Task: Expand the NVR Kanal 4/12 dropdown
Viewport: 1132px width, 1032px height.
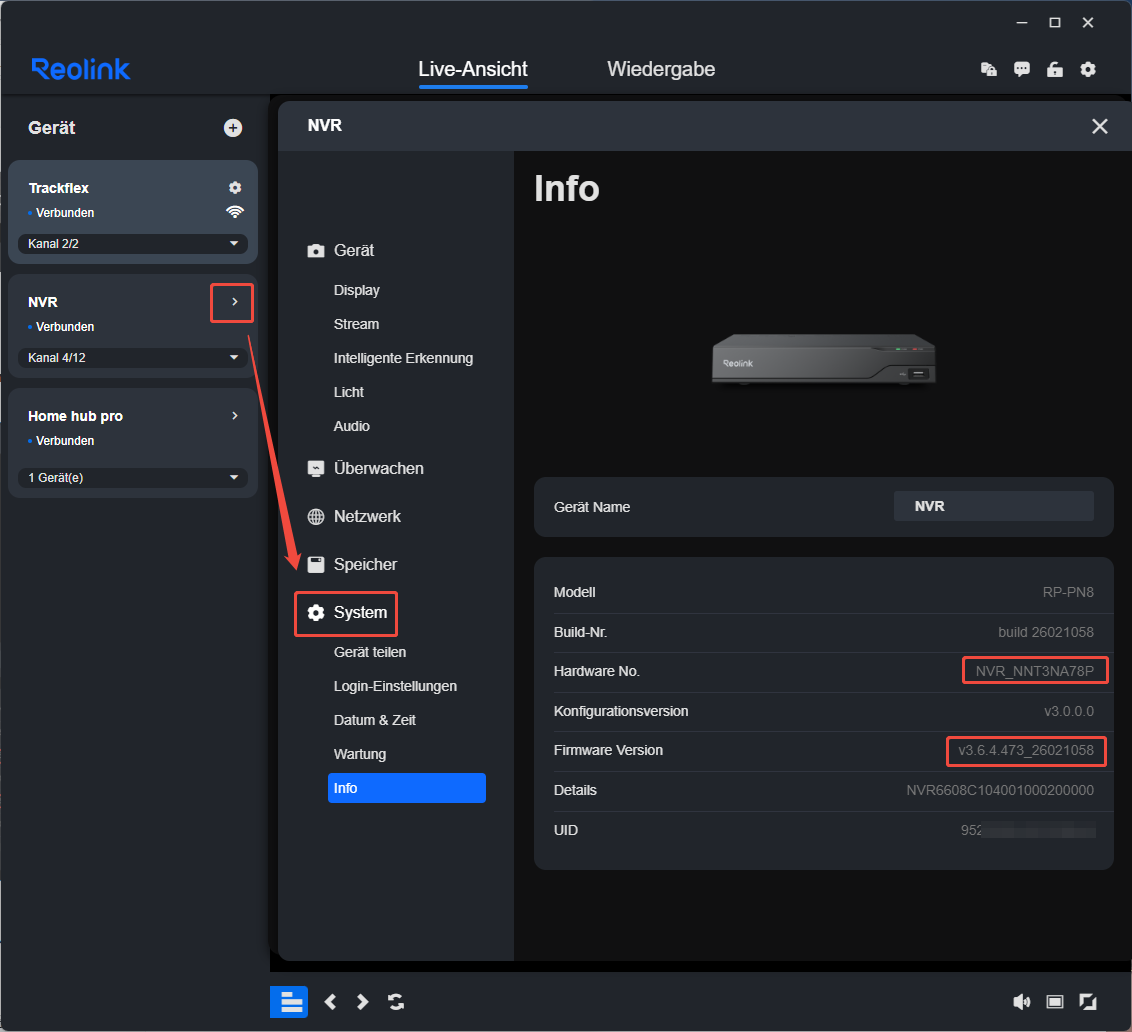Action: pyautogui.click(x=132, y=357)
